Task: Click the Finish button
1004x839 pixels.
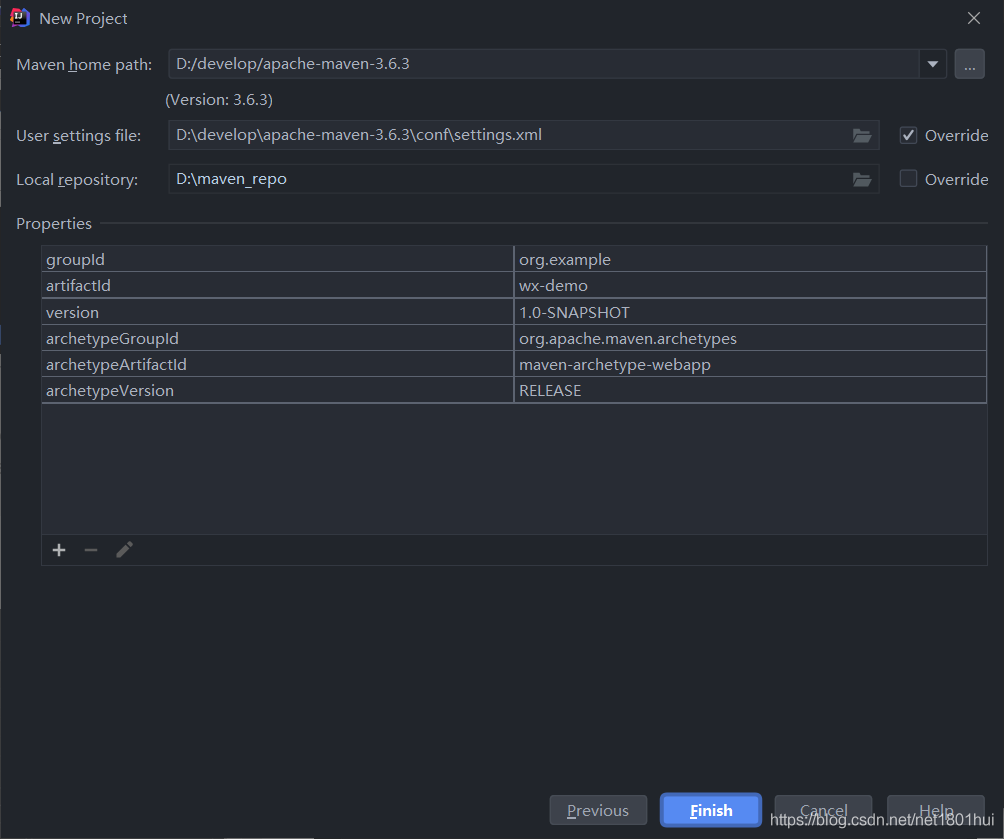Action: (x=711, y=811)
